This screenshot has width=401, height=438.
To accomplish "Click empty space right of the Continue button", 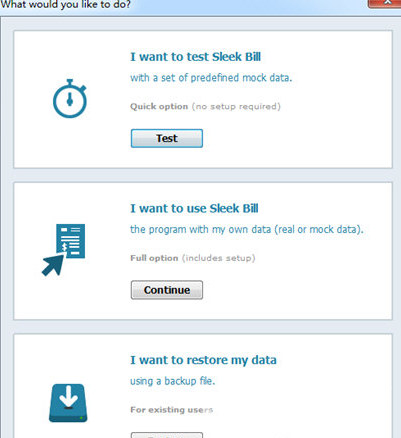I will pos(293,290).
